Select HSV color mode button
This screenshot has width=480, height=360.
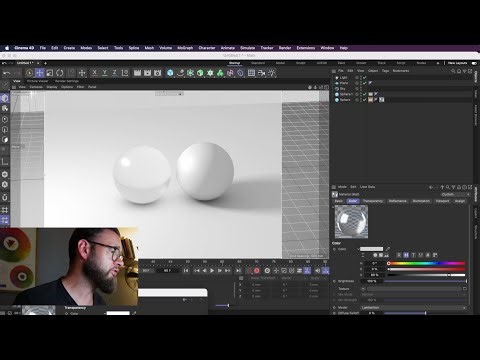click(x=406, y=255)
